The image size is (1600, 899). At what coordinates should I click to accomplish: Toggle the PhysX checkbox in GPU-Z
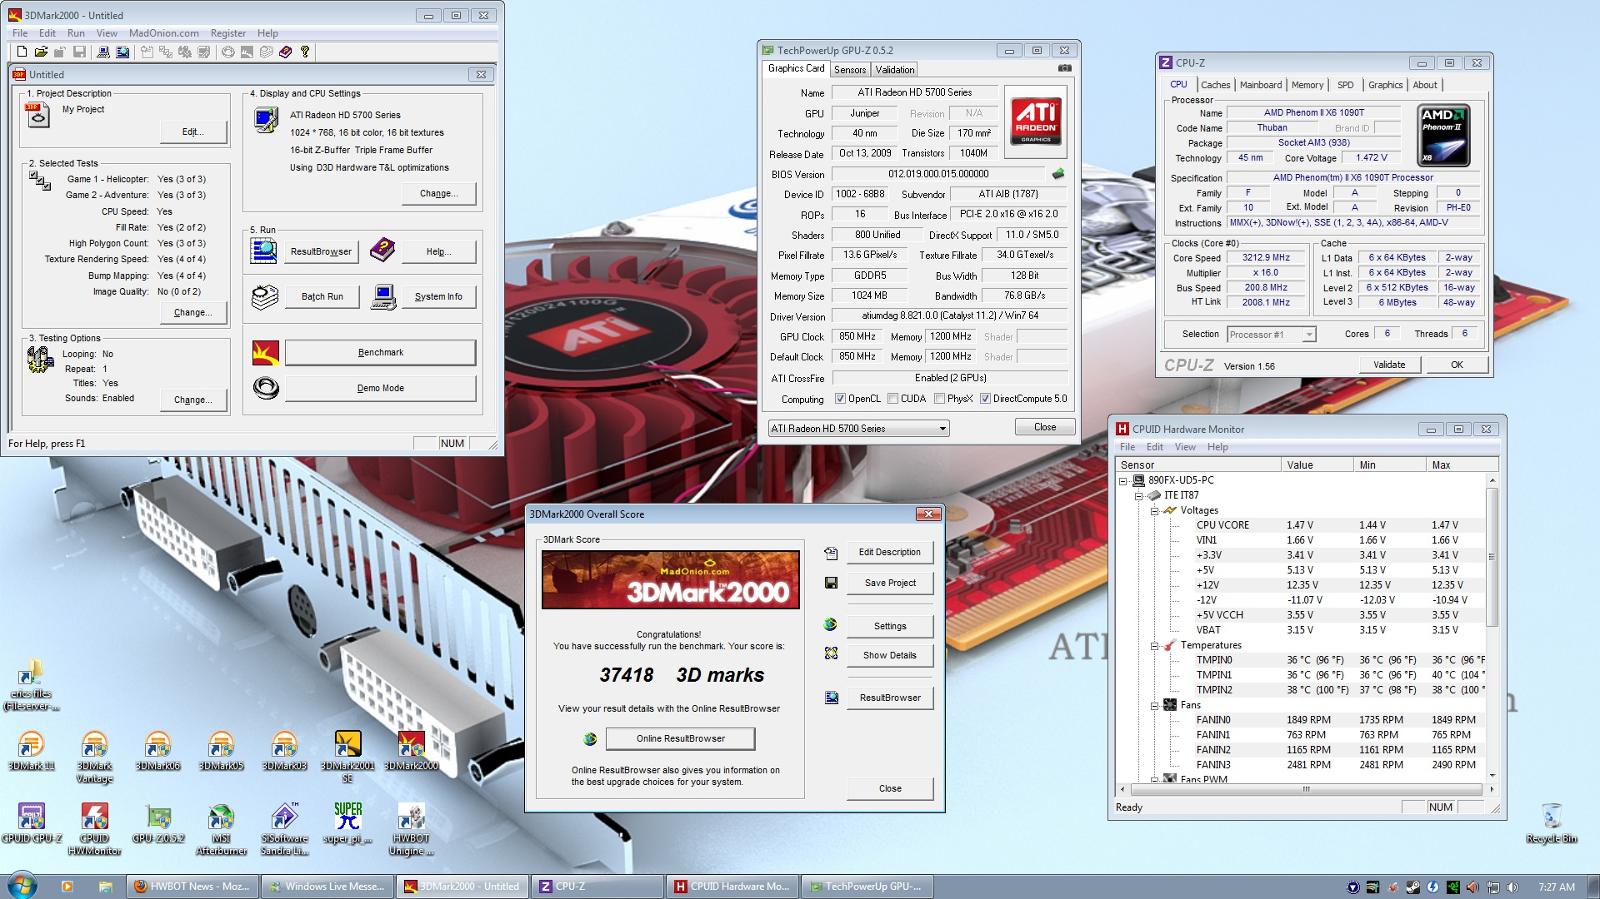coord(939,399)
